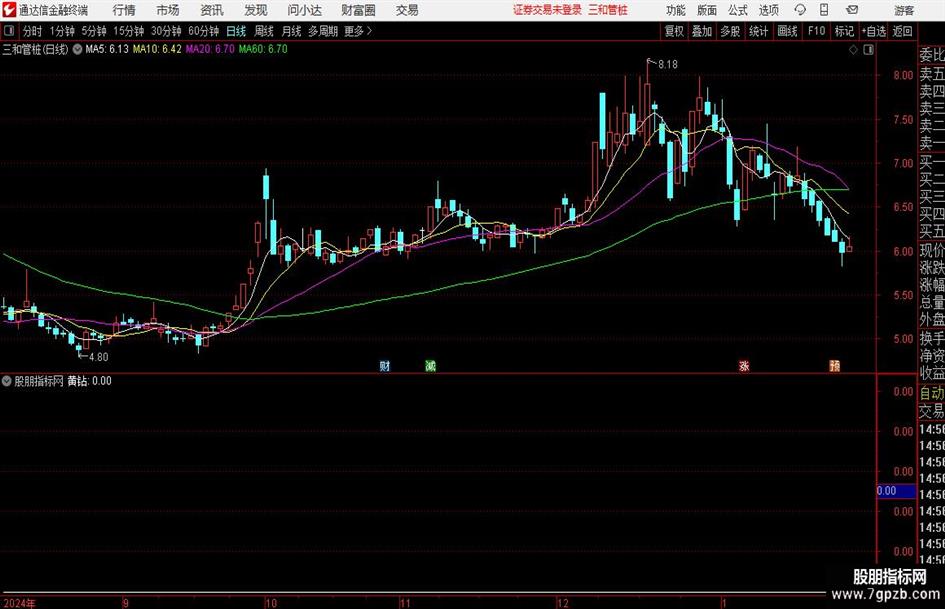Open the 多周期 multi-period view
The width and height of the screenshot is (945, 609).
point(323,31)
